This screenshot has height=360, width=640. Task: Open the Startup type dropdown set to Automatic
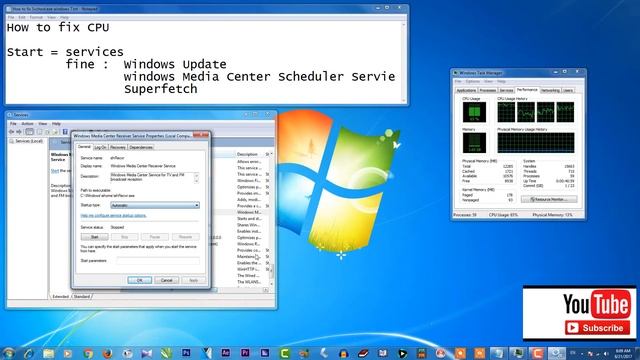point(155,205)
